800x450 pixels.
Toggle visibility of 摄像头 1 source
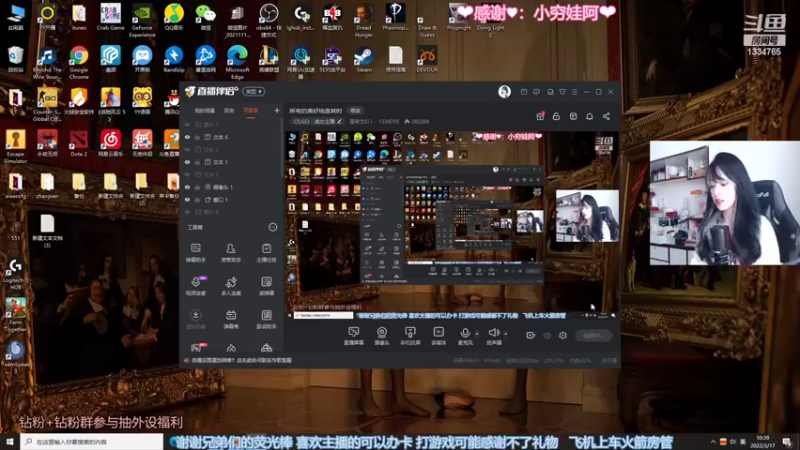point(187,187)
